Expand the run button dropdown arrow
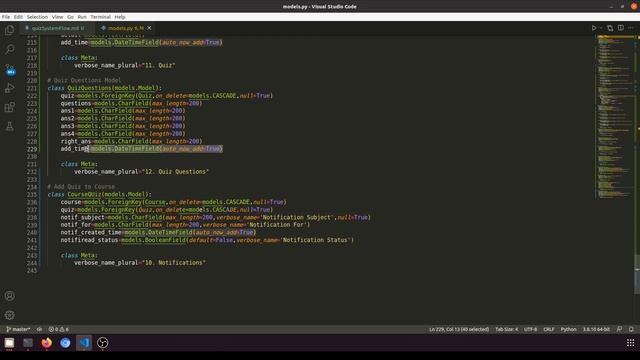This screenshot has width=640, height=360. [601, 28]
